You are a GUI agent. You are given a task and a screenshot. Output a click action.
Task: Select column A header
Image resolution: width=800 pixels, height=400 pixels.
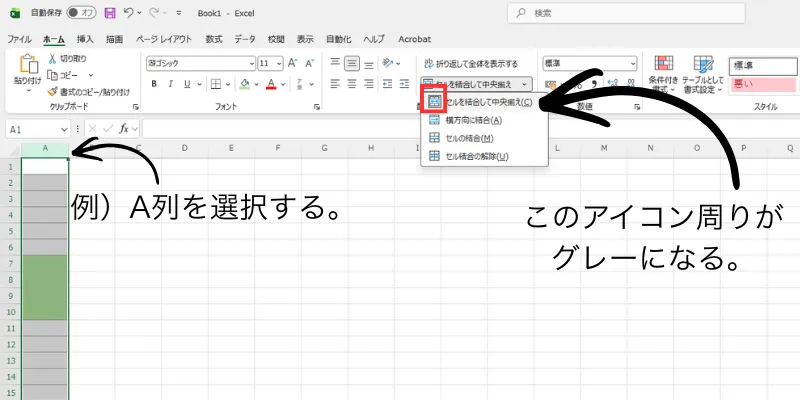[x=45, y=148]
